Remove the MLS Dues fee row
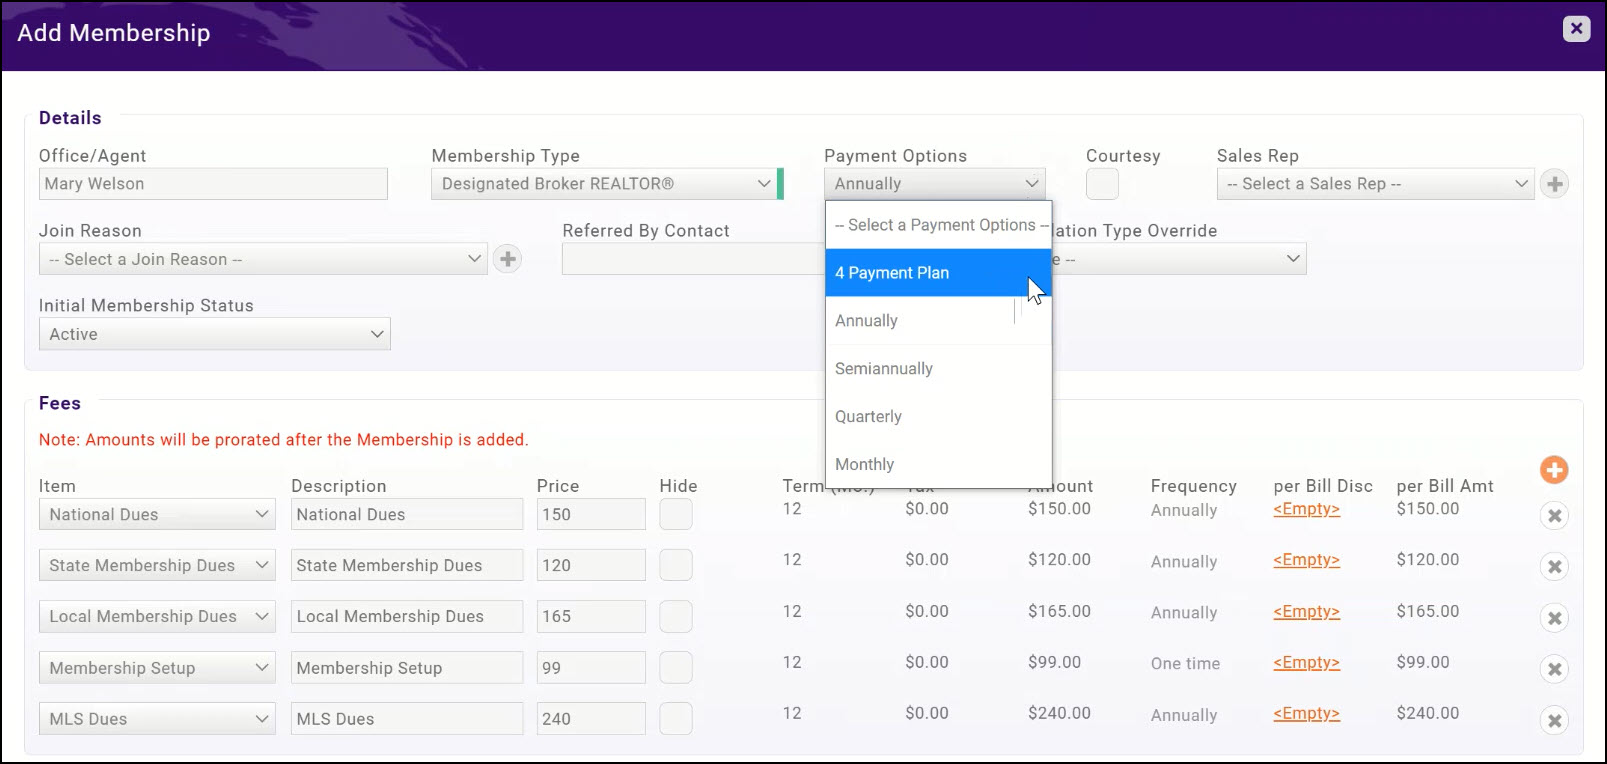Screen dimensions: 1607x764 1554,720
